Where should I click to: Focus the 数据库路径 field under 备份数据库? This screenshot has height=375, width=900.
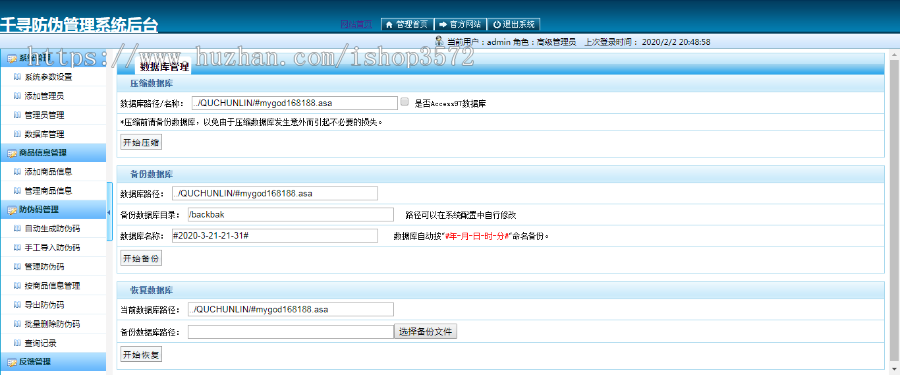(x=275, y=193)
